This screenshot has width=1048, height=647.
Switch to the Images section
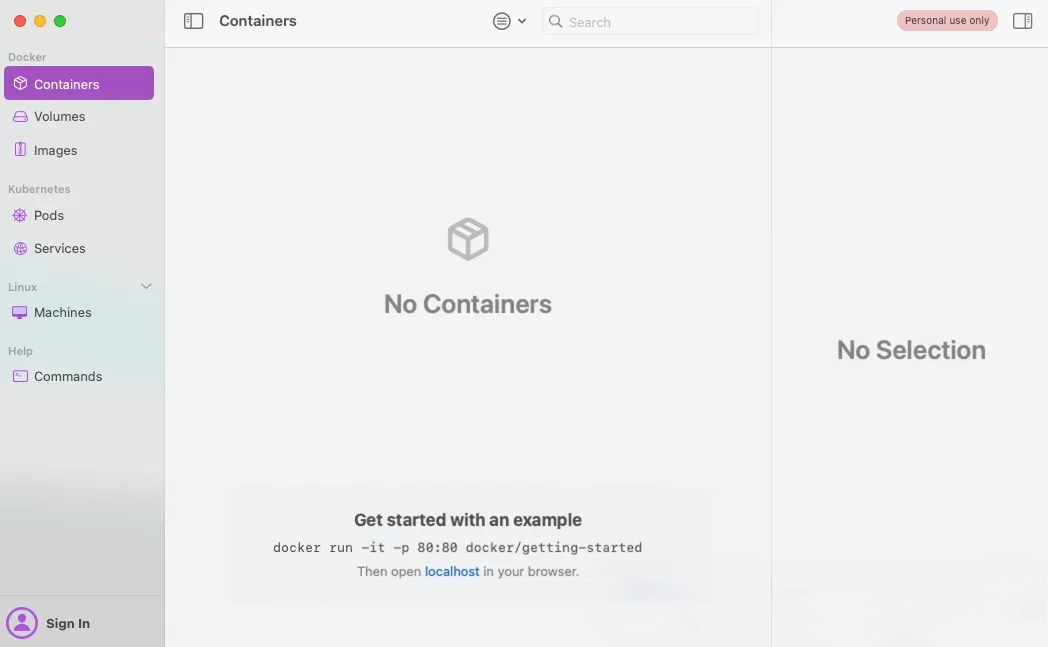(x=56, y=151)
